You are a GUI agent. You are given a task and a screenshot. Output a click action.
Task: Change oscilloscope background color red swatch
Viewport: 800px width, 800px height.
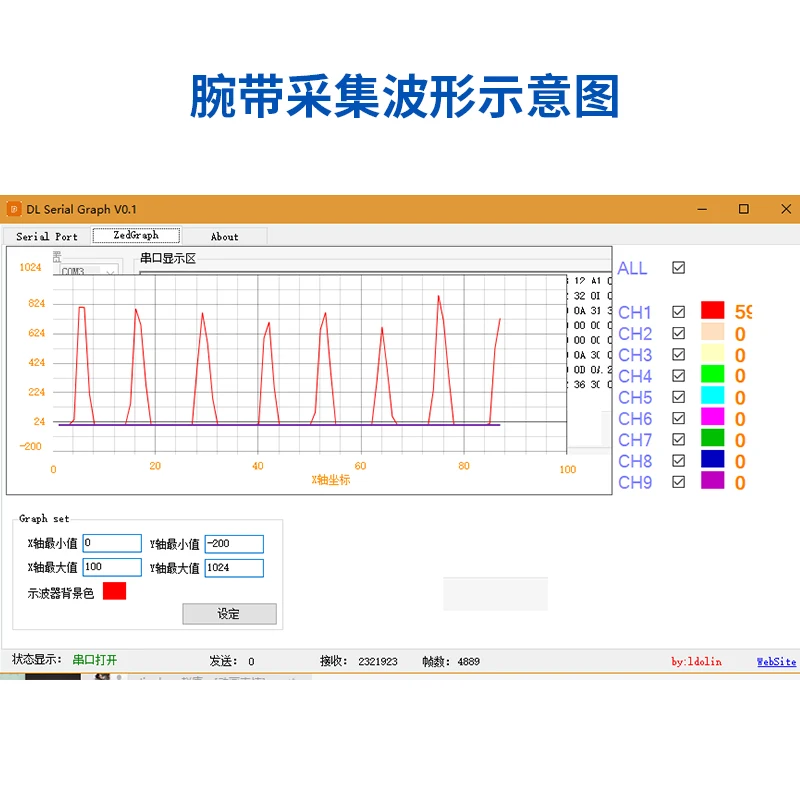pyautogui.click(x=114, y=591)
